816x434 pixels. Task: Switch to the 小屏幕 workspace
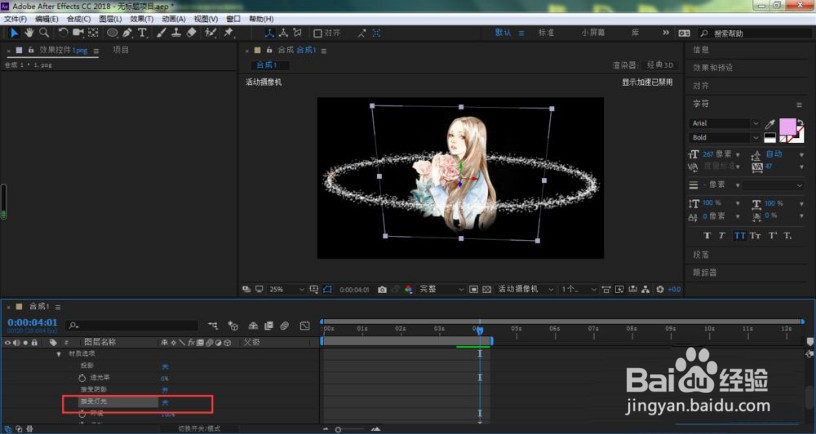tap(593, 32)
